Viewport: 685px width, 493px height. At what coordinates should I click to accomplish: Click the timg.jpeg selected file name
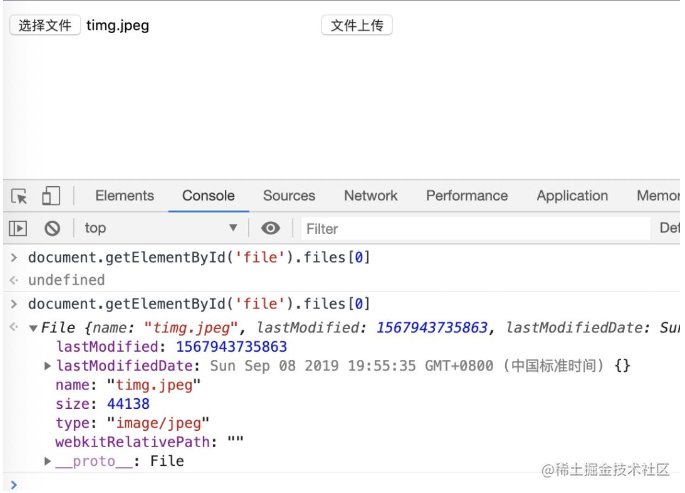[x=118, y=26]
